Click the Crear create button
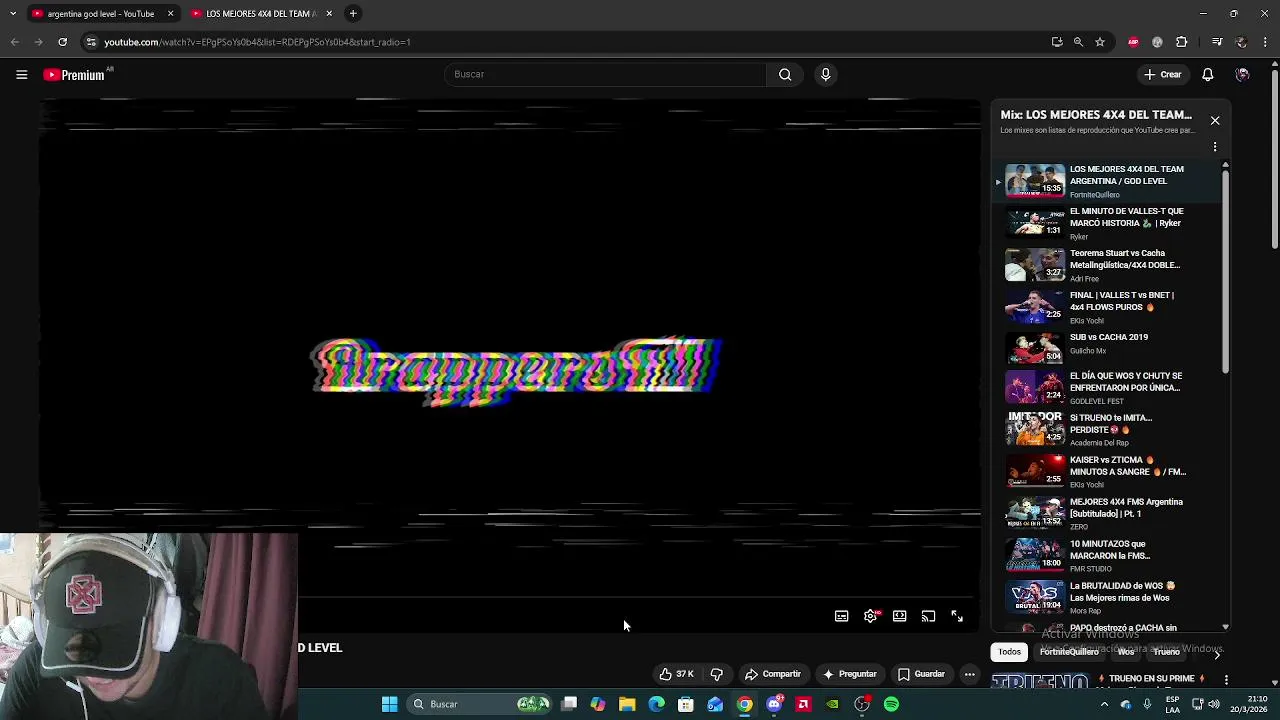Viewport: 1280px width, 720px height. click(x=1163, y=74)
